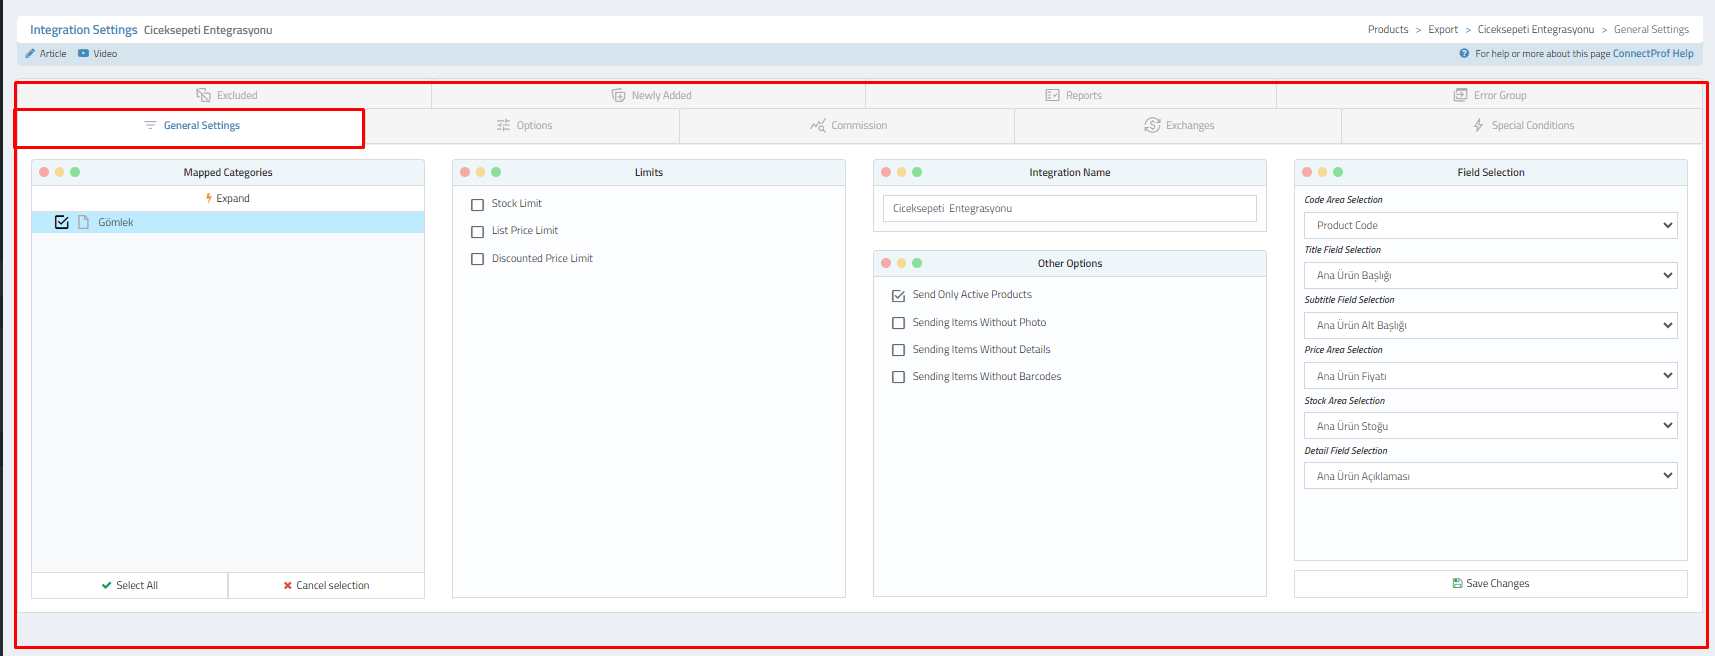Click the Article pencil icon
Screen dimensions: 1715x656
[x=30, y=54]
